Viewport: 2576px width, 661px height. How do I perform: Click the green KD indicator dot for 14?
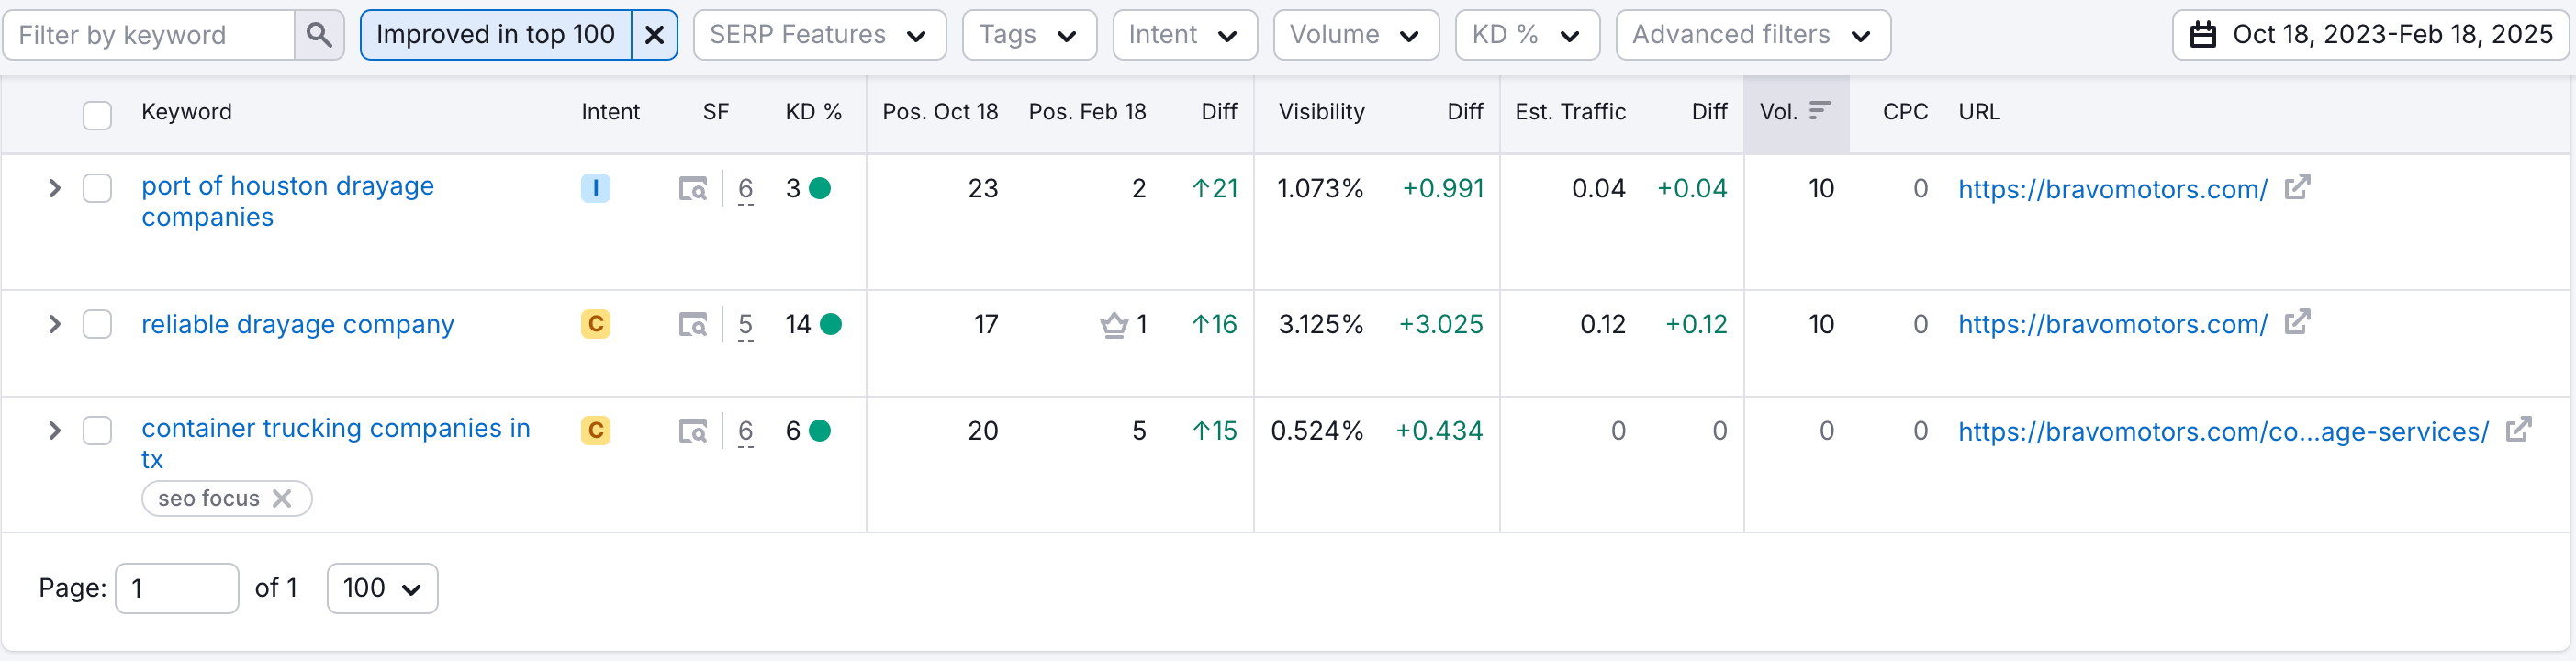coord(830,324)
